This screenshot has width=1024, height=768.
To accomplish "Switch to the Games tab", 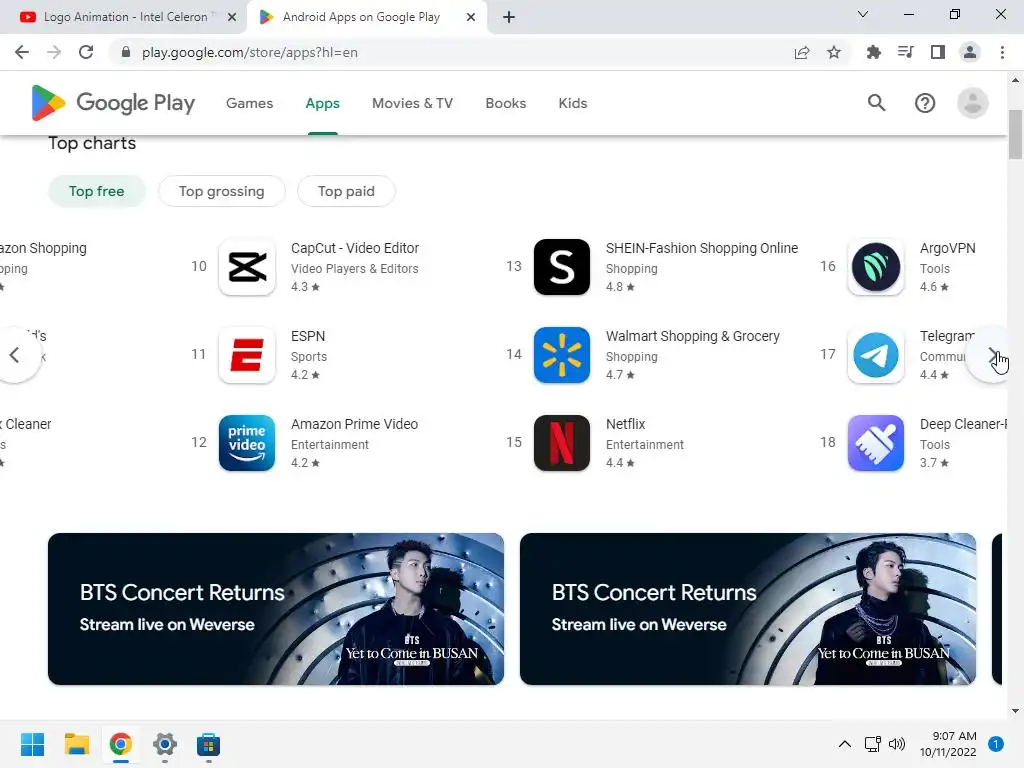I will pos(249,103).
